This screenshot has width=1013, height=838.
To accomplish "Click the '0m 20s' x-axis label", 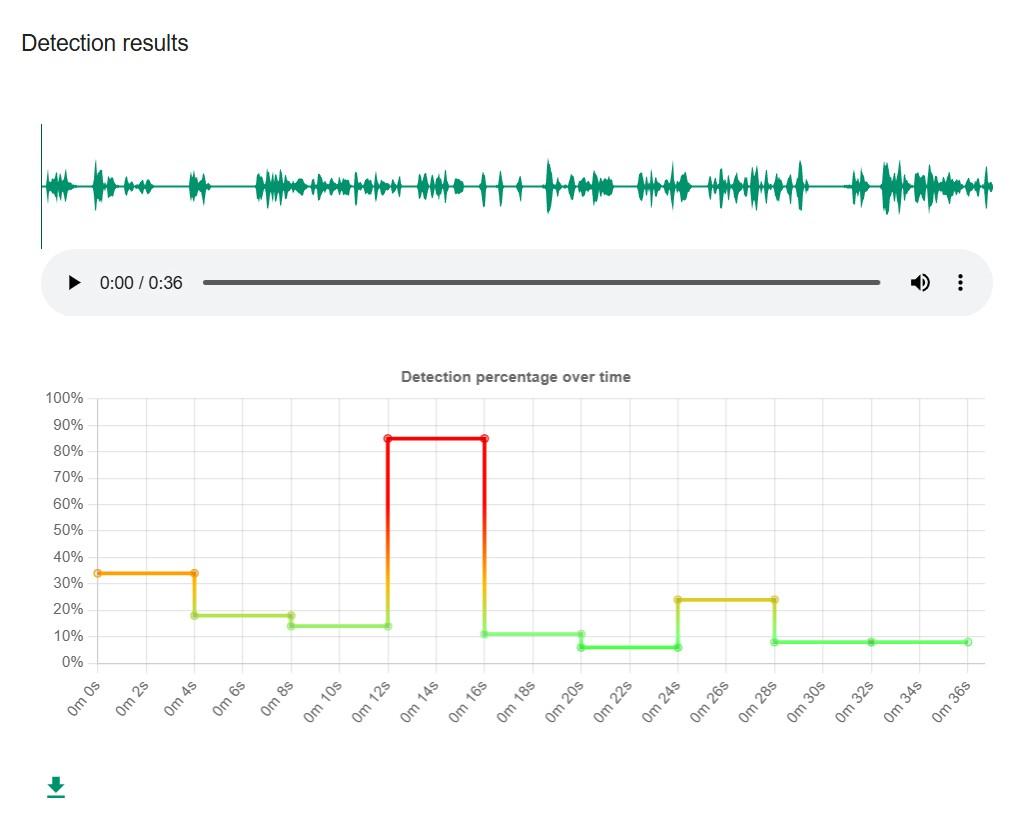I will tap(564, 702).
